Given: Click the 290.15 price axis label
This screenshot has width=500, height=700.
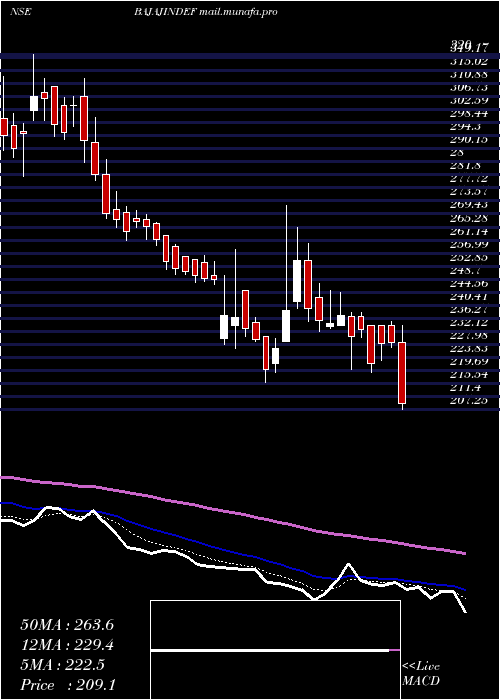Looking at the screenshot, I should [469, 139].
